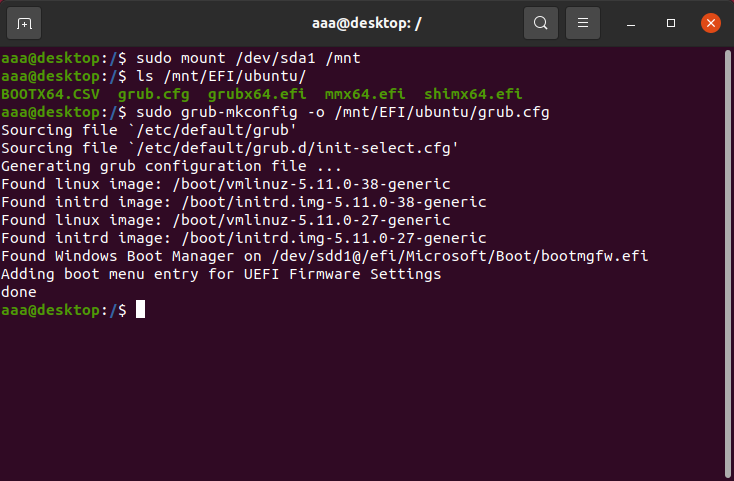Viewport: 734px width, 481px height.
Task: Click the Generating grub configuration file line
Action: pos(171,166)
